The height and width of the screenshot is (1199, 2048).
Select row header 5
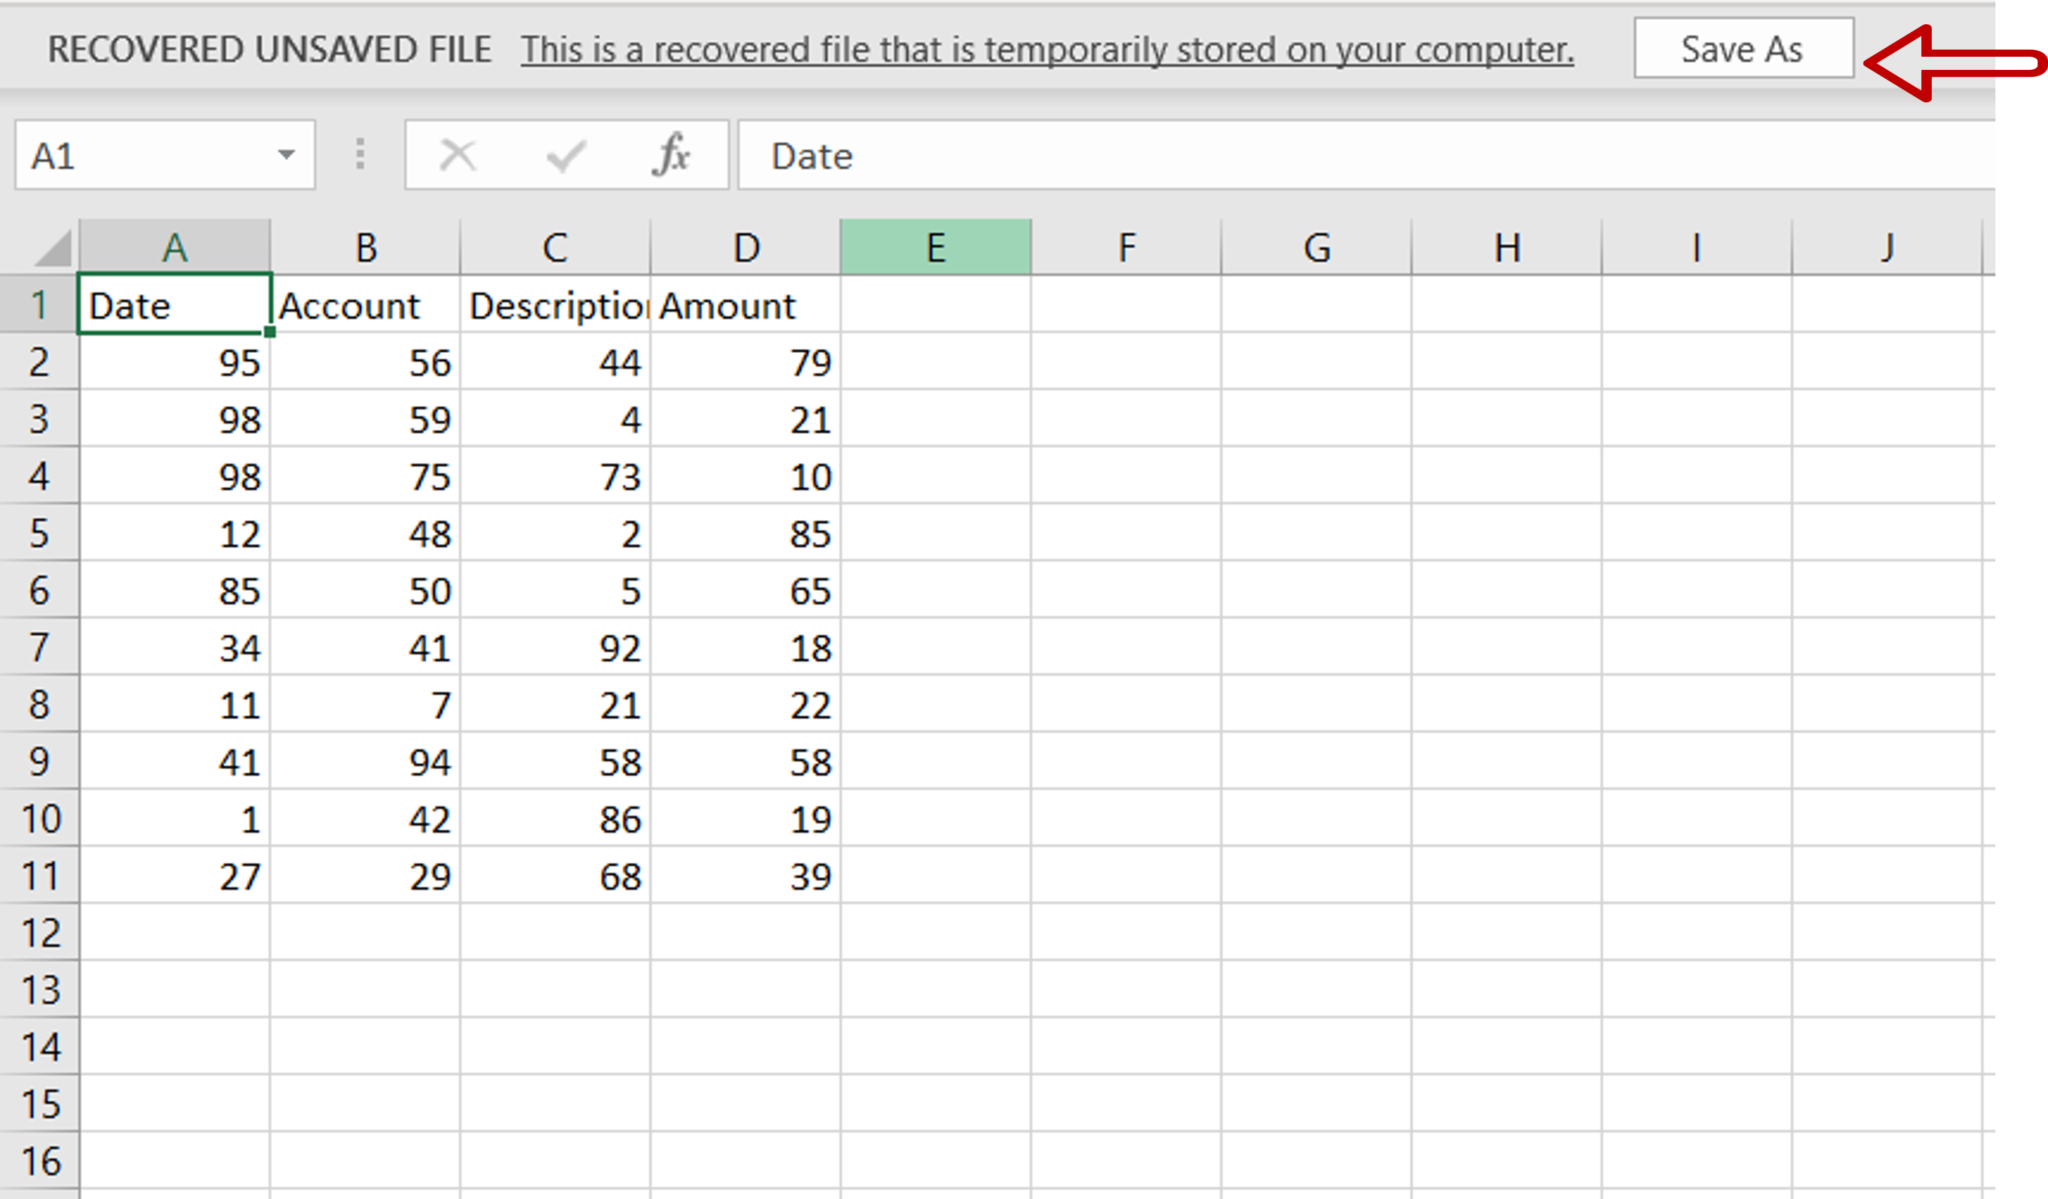[40, 533]
